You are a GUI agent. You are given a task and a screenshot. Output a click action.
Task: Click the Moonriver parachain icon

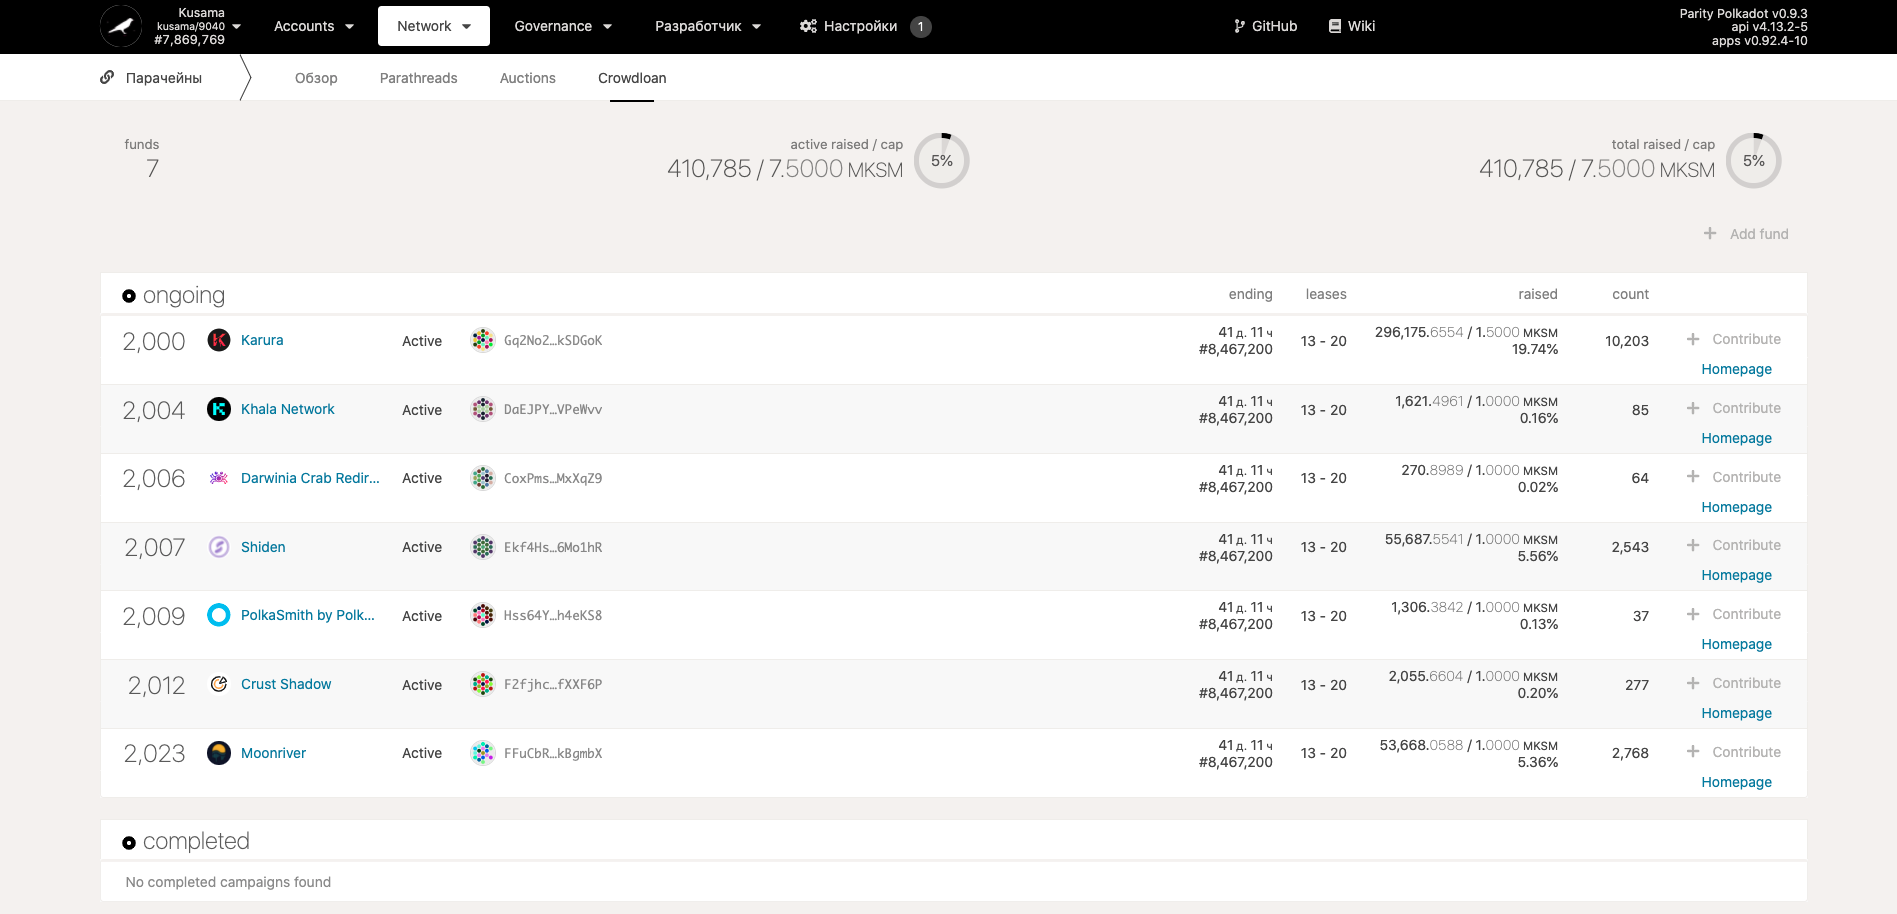(219, 753)
